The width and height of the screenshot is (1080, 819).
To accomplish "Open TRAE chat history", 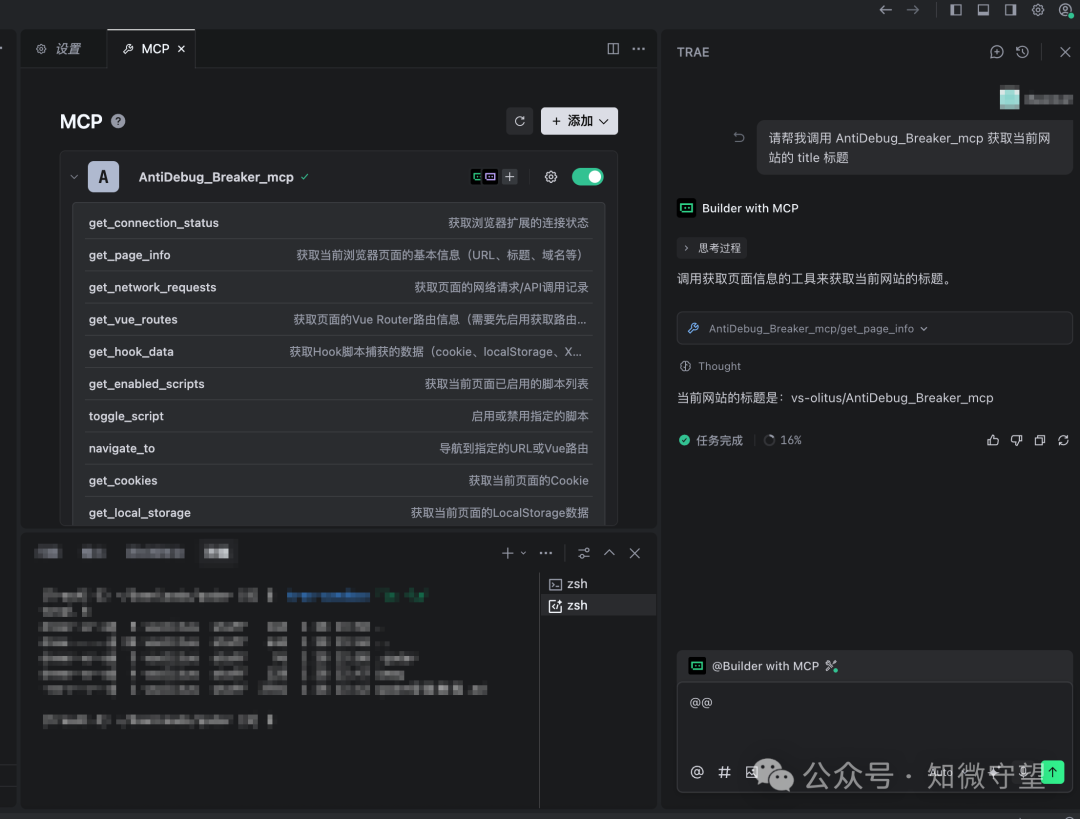I will coord(1022,52).
